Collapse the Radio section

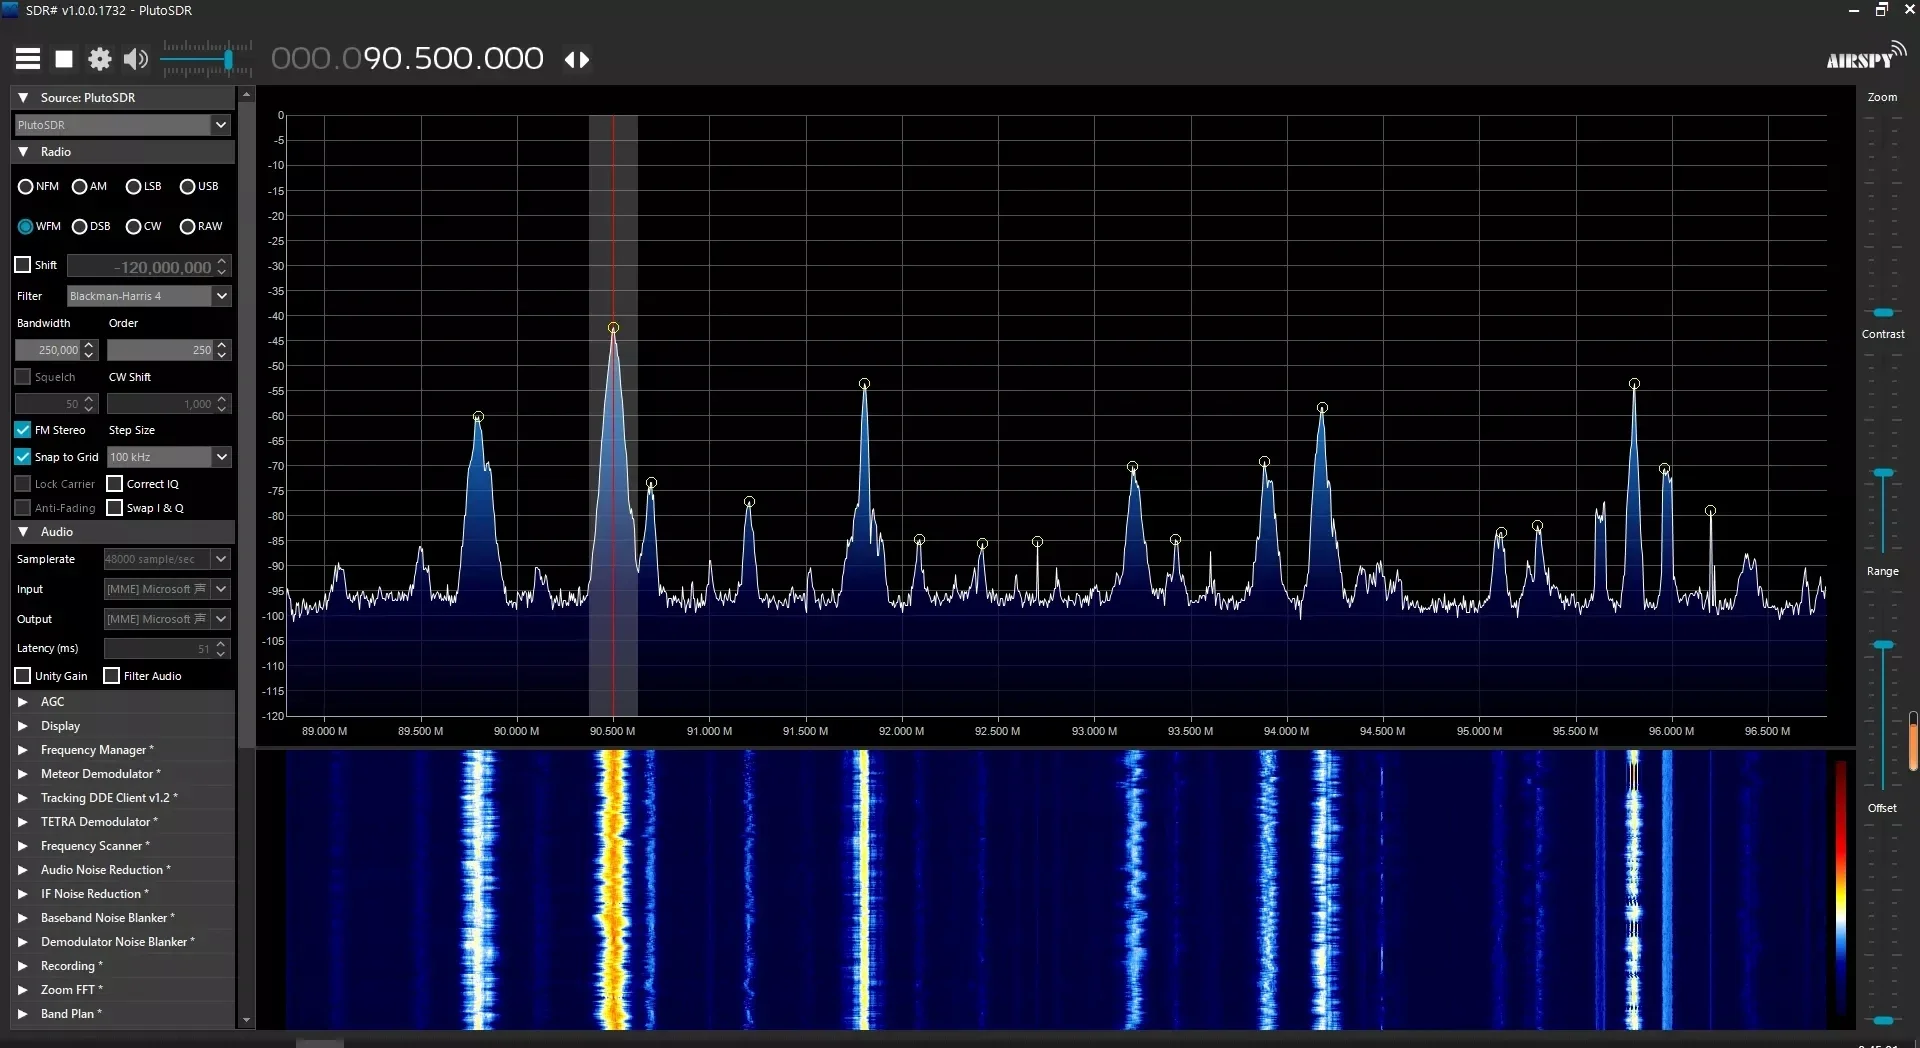[x=25, y=151]
